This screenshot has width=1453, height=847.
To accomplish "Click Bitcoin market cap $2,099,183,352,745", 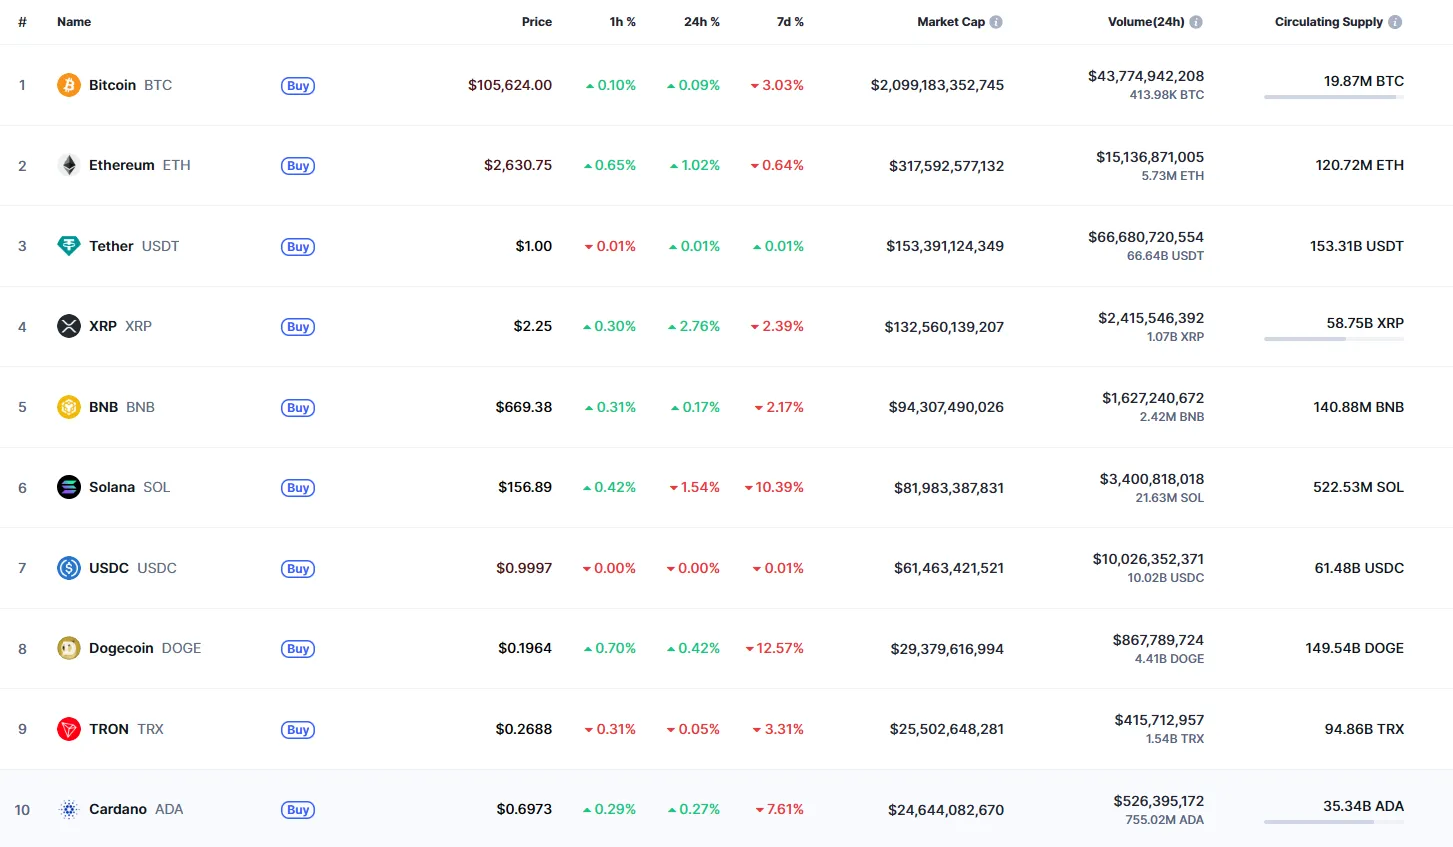I will [937, 85].
